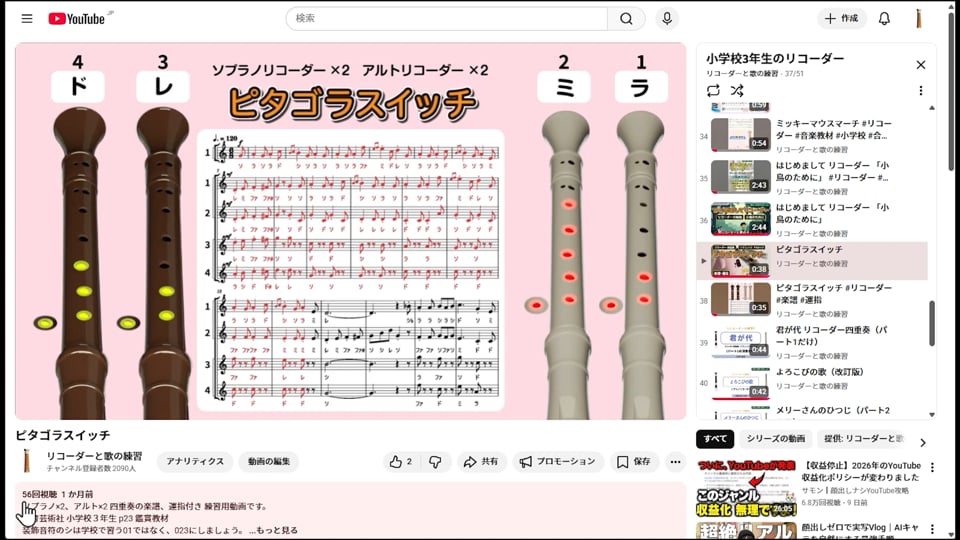Click channel avatar beside video title
The height and width of the screenshot is (540, 960).
tap(26, 461)
